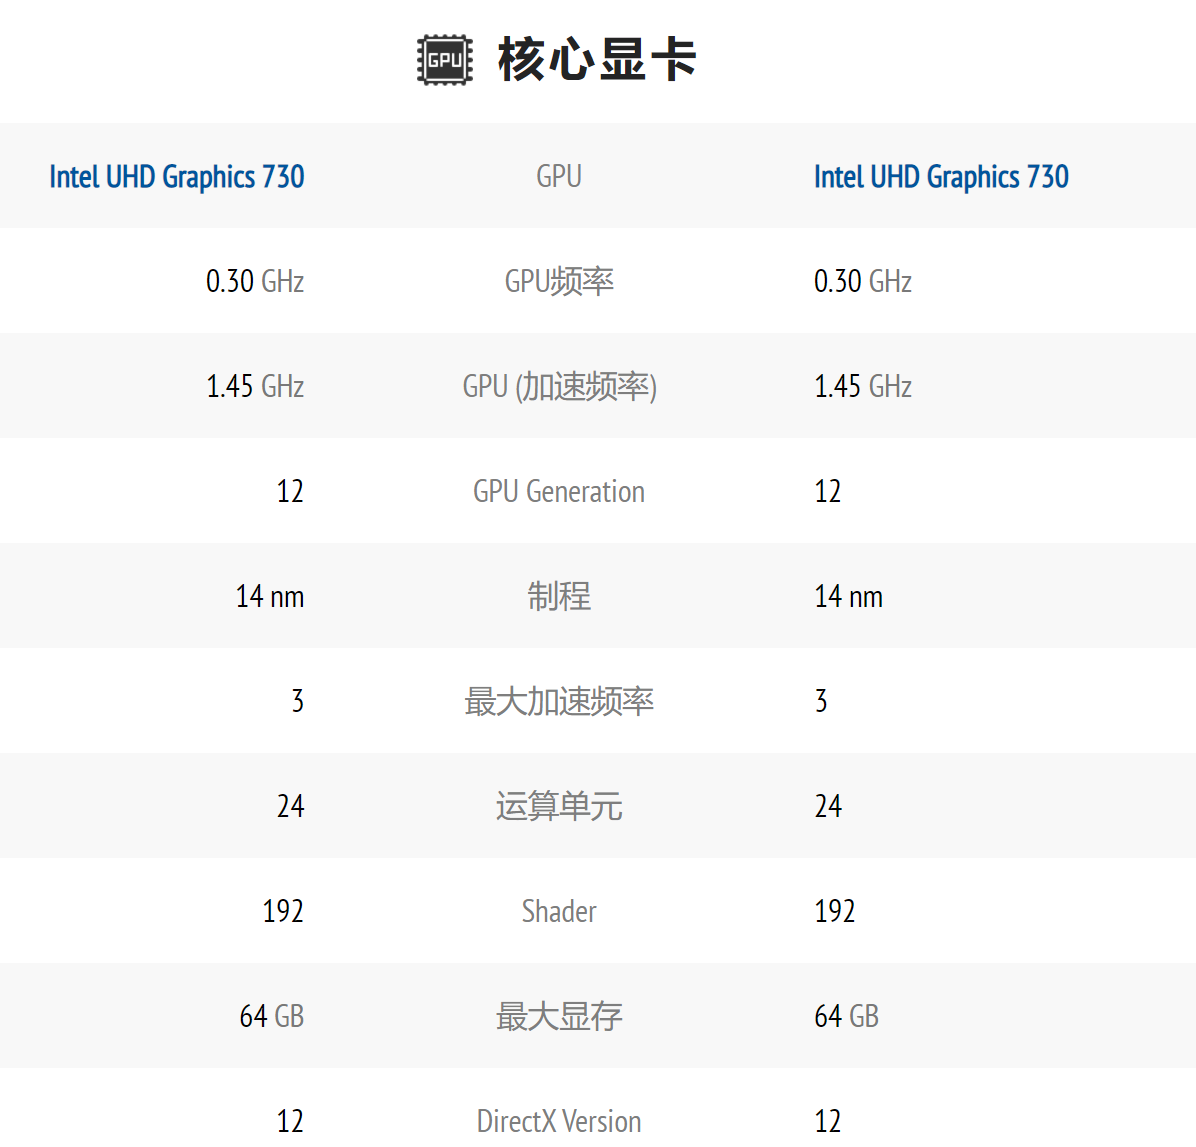Select the DirectX Version label
Image resolution: width=1196 pixels, height=1147 pixels.
(559, 1122)
